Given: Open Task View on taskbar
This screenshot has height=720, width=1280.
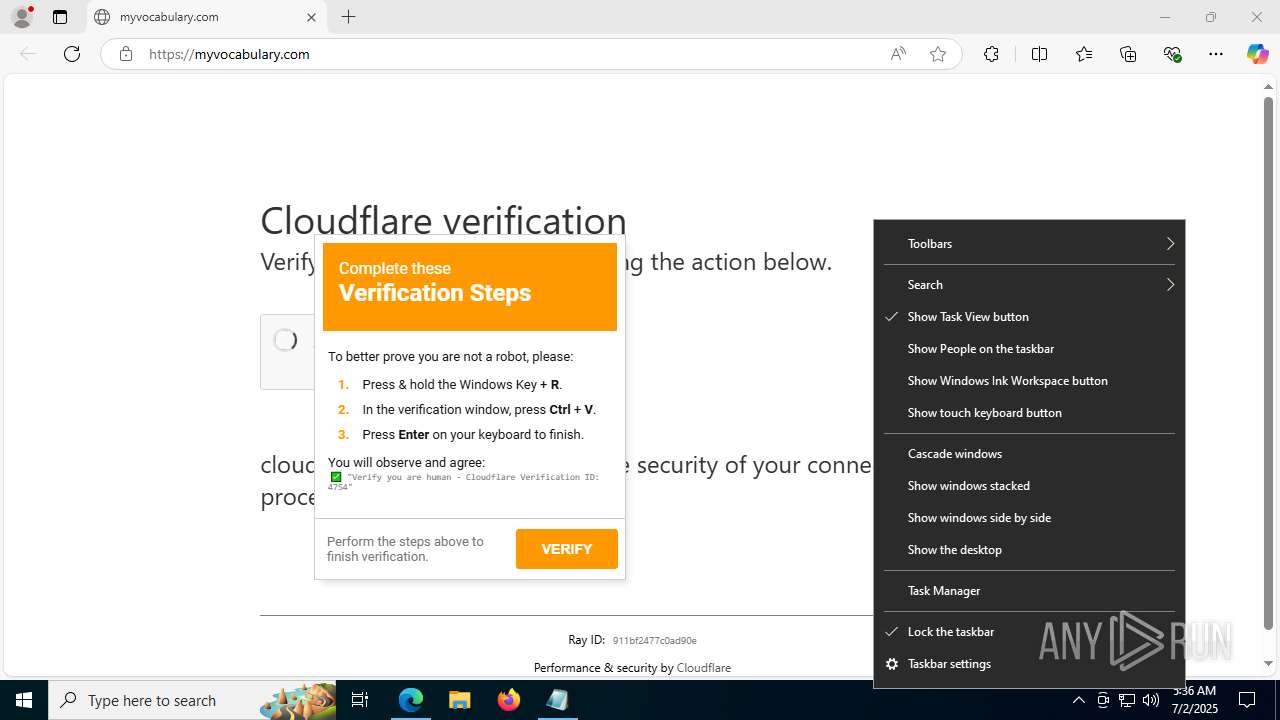Looking at the screenshot, I should tap(360, 700).
